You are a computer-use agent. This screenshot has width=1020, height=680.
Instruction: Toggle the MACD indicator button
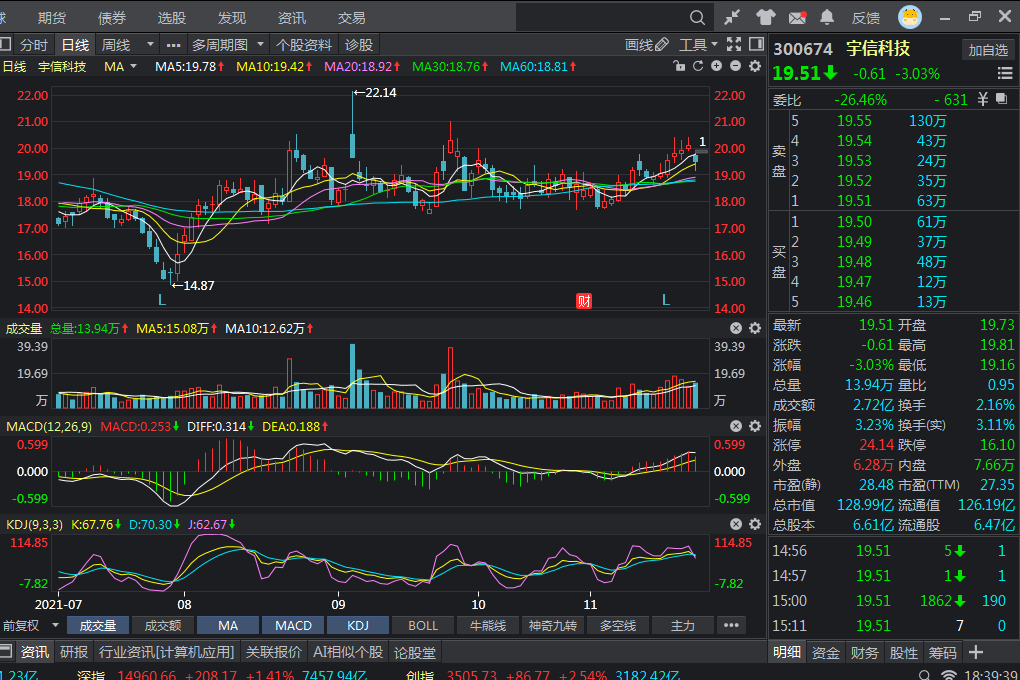coord(293,625)
